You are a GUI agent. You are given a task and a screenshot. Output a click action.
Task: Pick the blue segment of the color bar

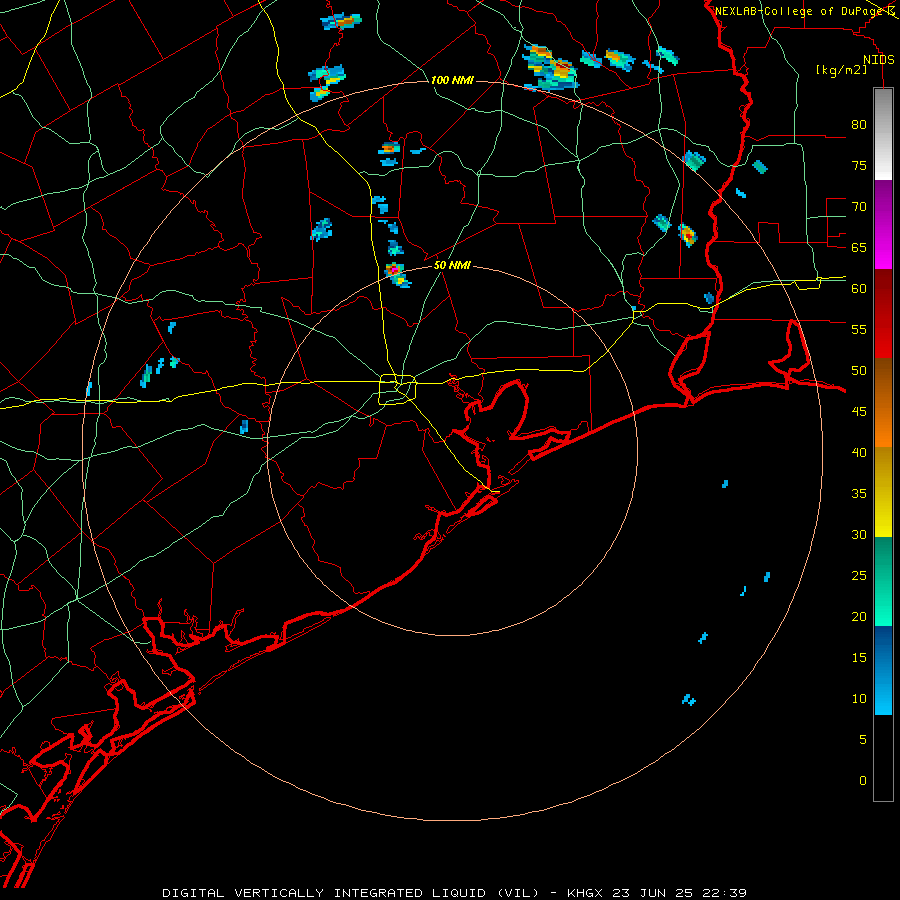(x=883, y=670)
